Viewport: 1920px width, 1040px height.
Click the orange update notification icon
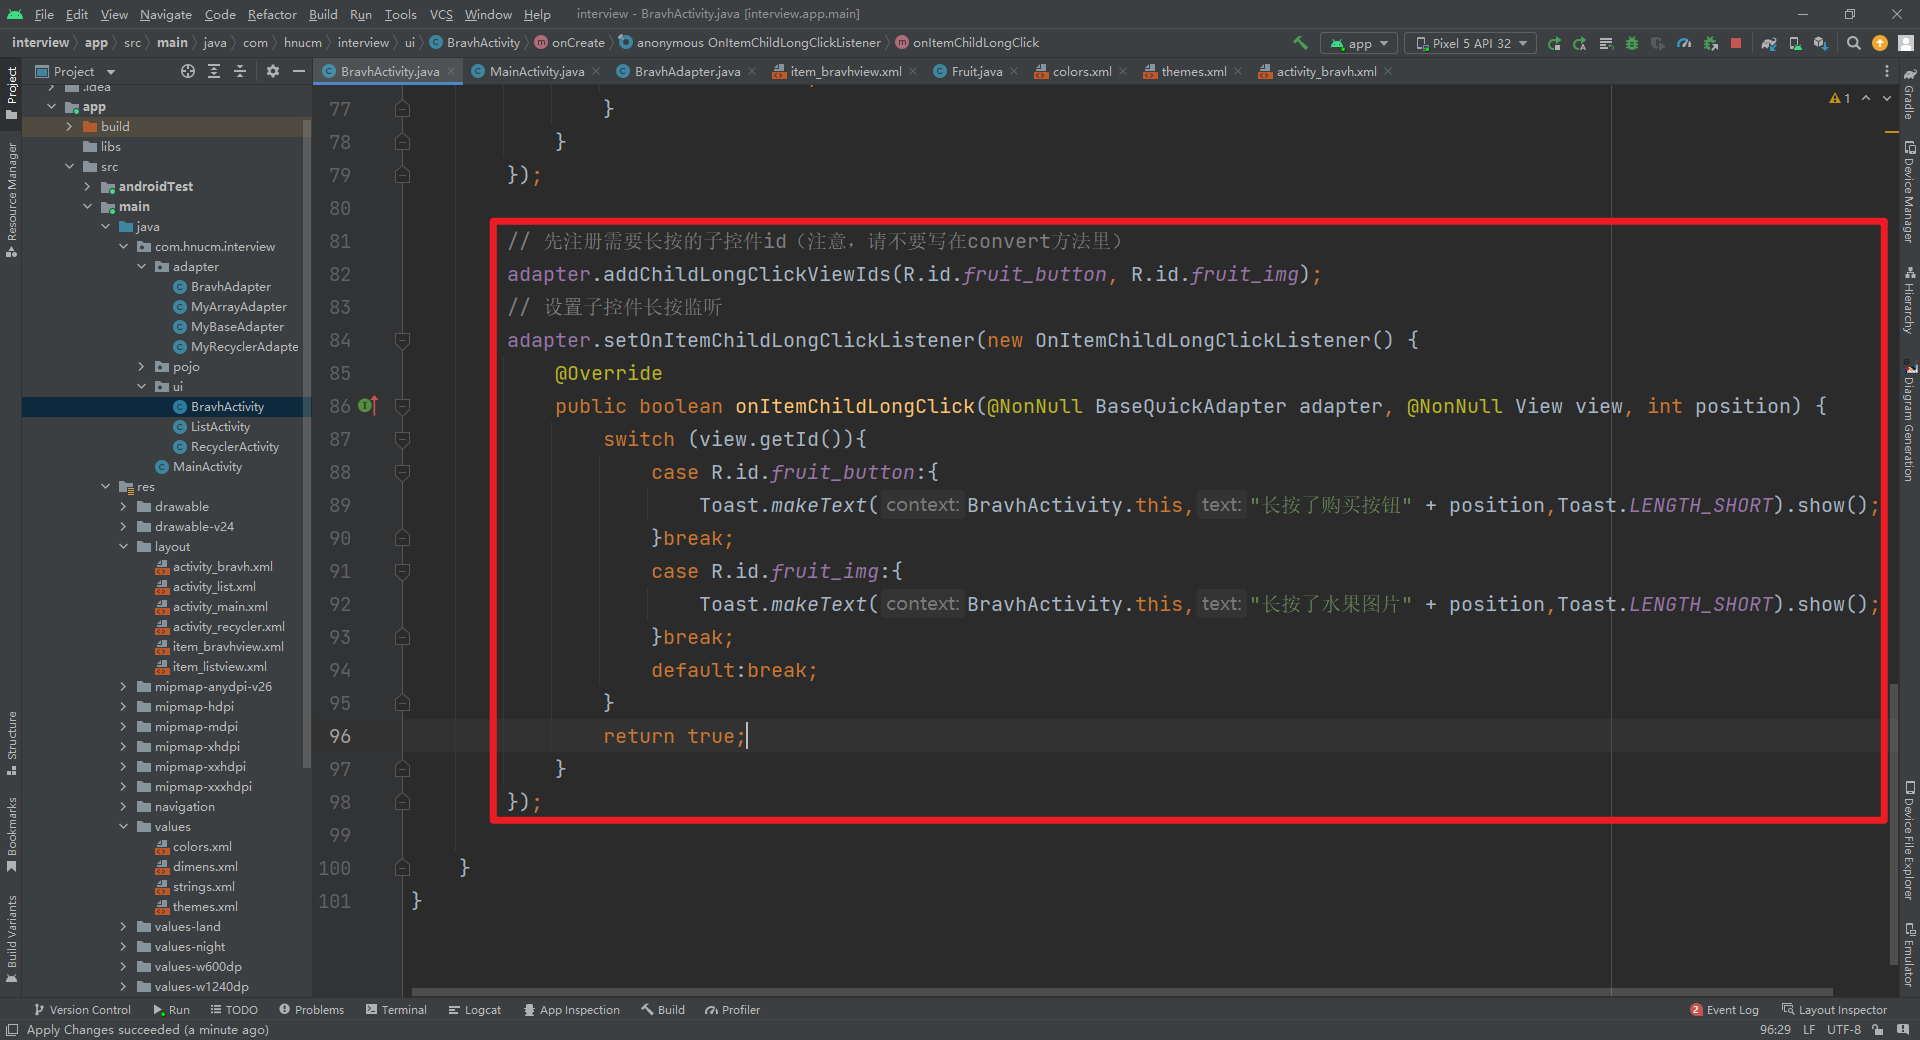1880,43
